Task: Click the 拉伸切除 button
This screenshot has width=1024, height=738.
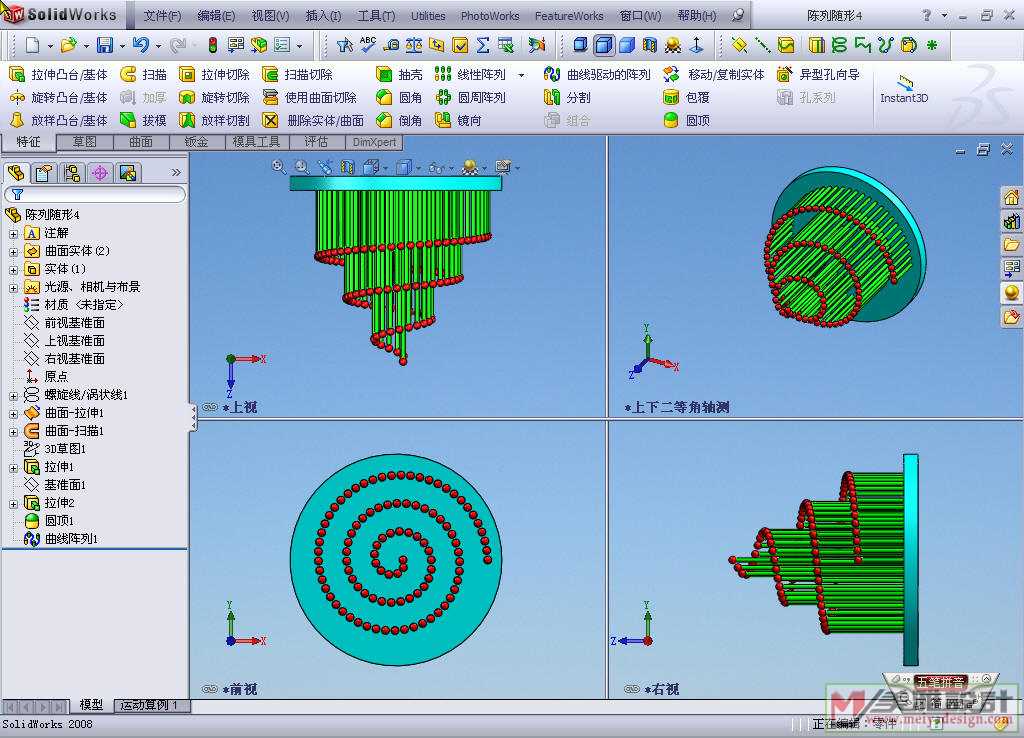Action: click(214, 74)
